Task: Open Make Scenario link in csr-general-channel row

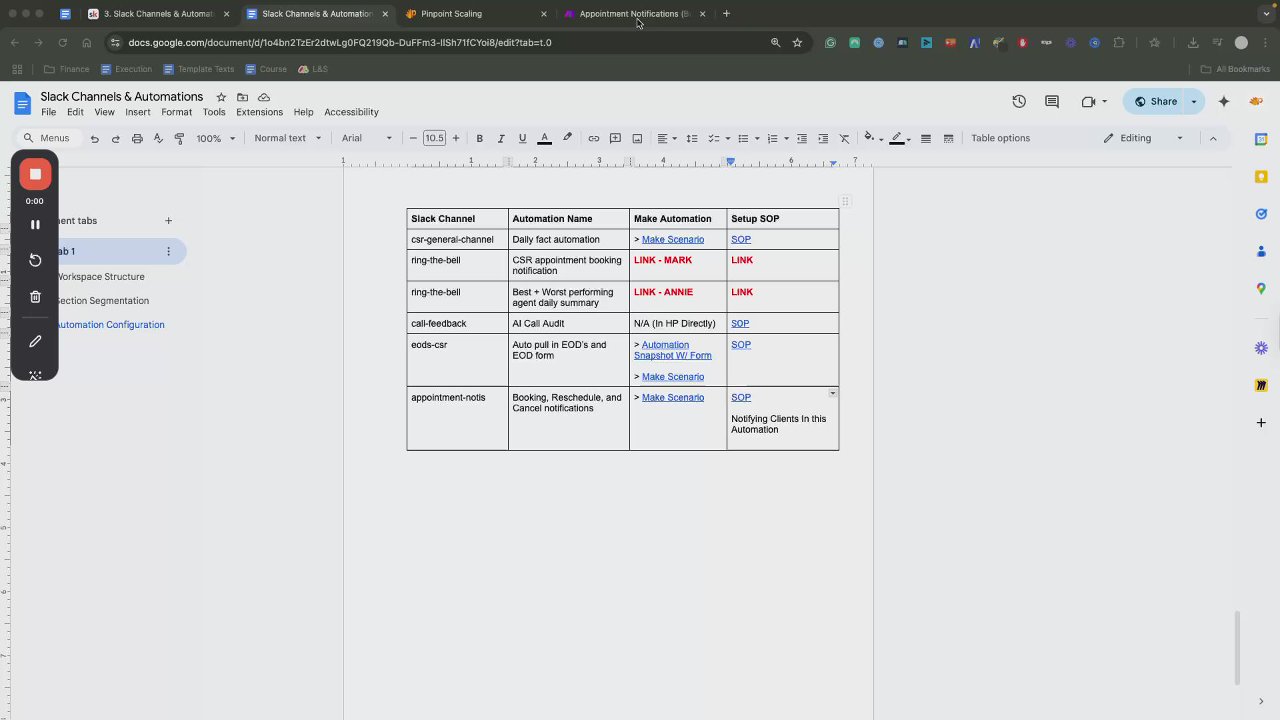Action: (673, 240)
